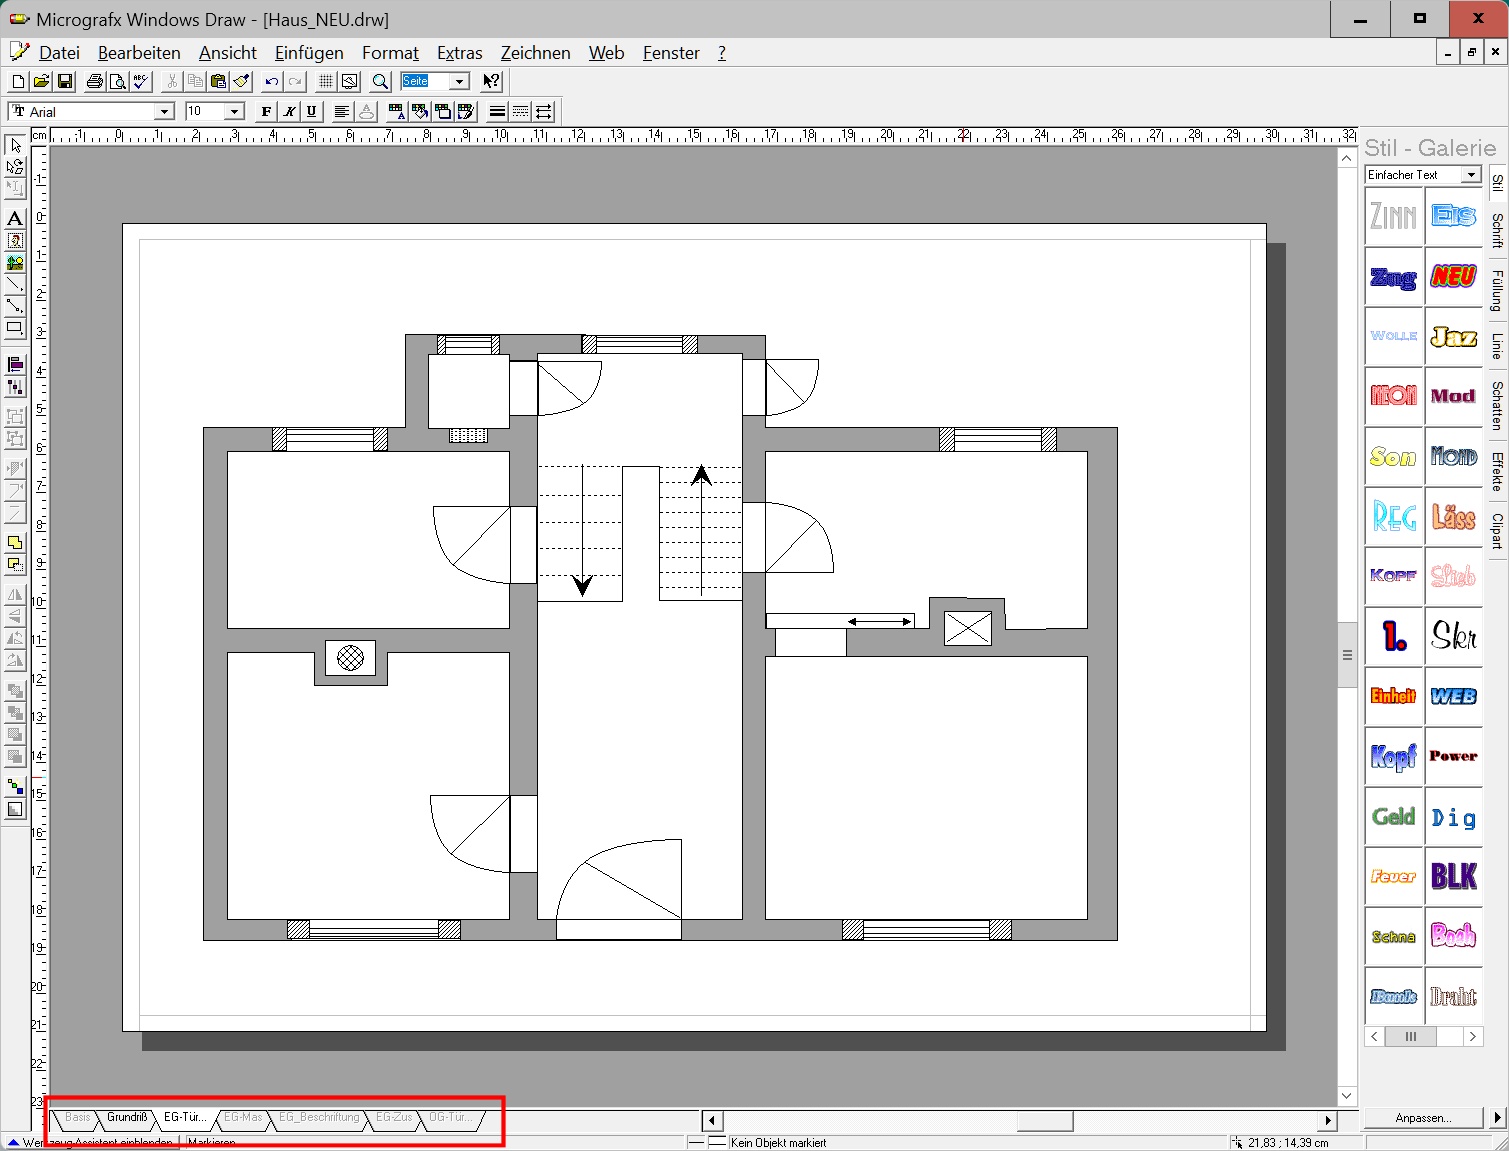Apply the Feuer text style thumbnail
This screenshot has width=1509, height=1151.
tap(1393, 876)
